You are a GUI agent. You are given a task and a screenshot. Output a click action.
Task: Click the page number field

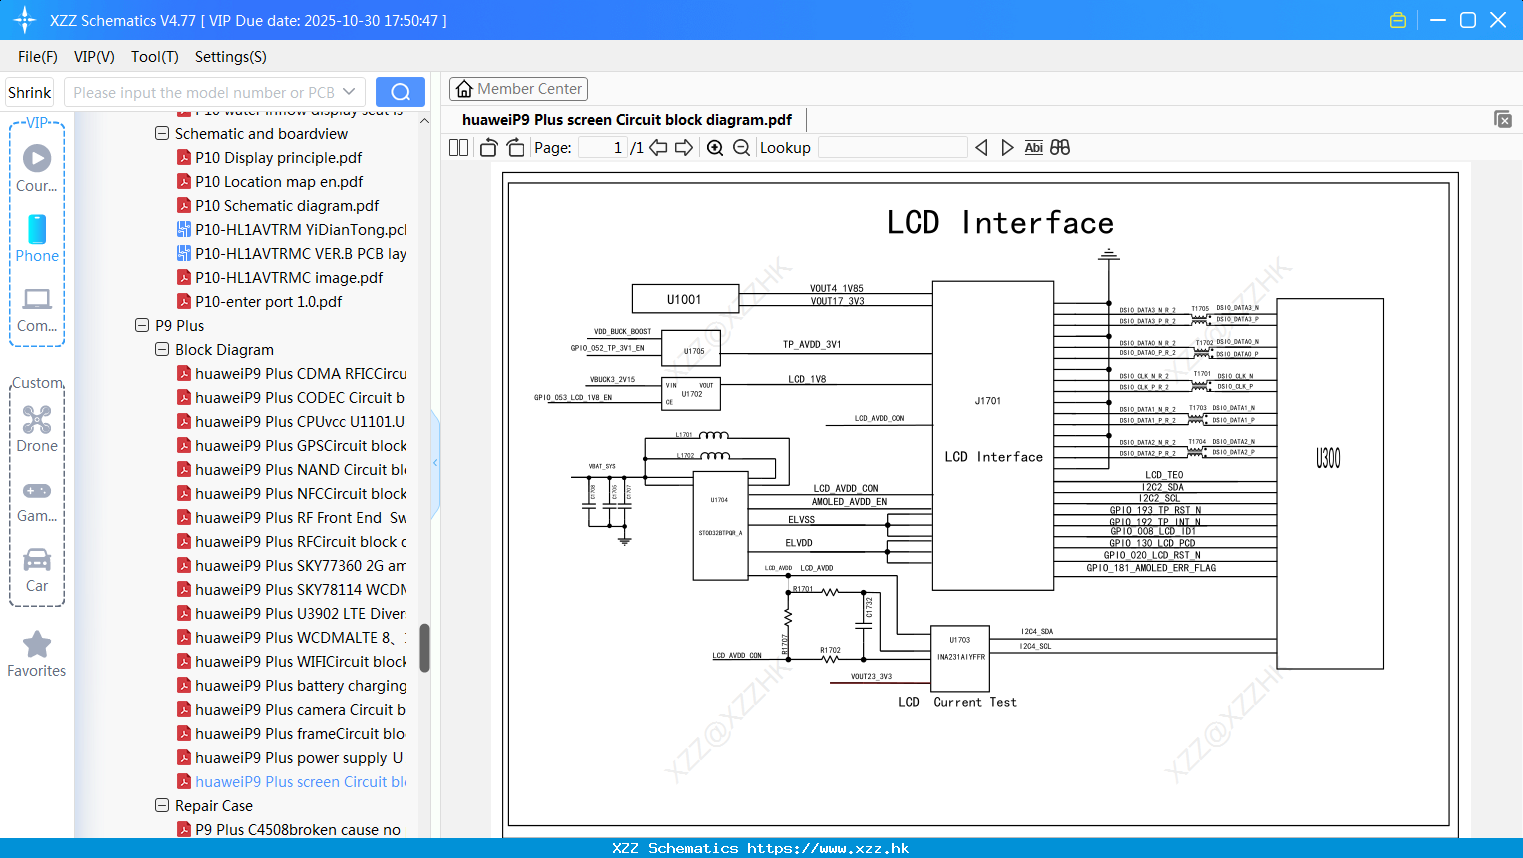tap(602, 148)
